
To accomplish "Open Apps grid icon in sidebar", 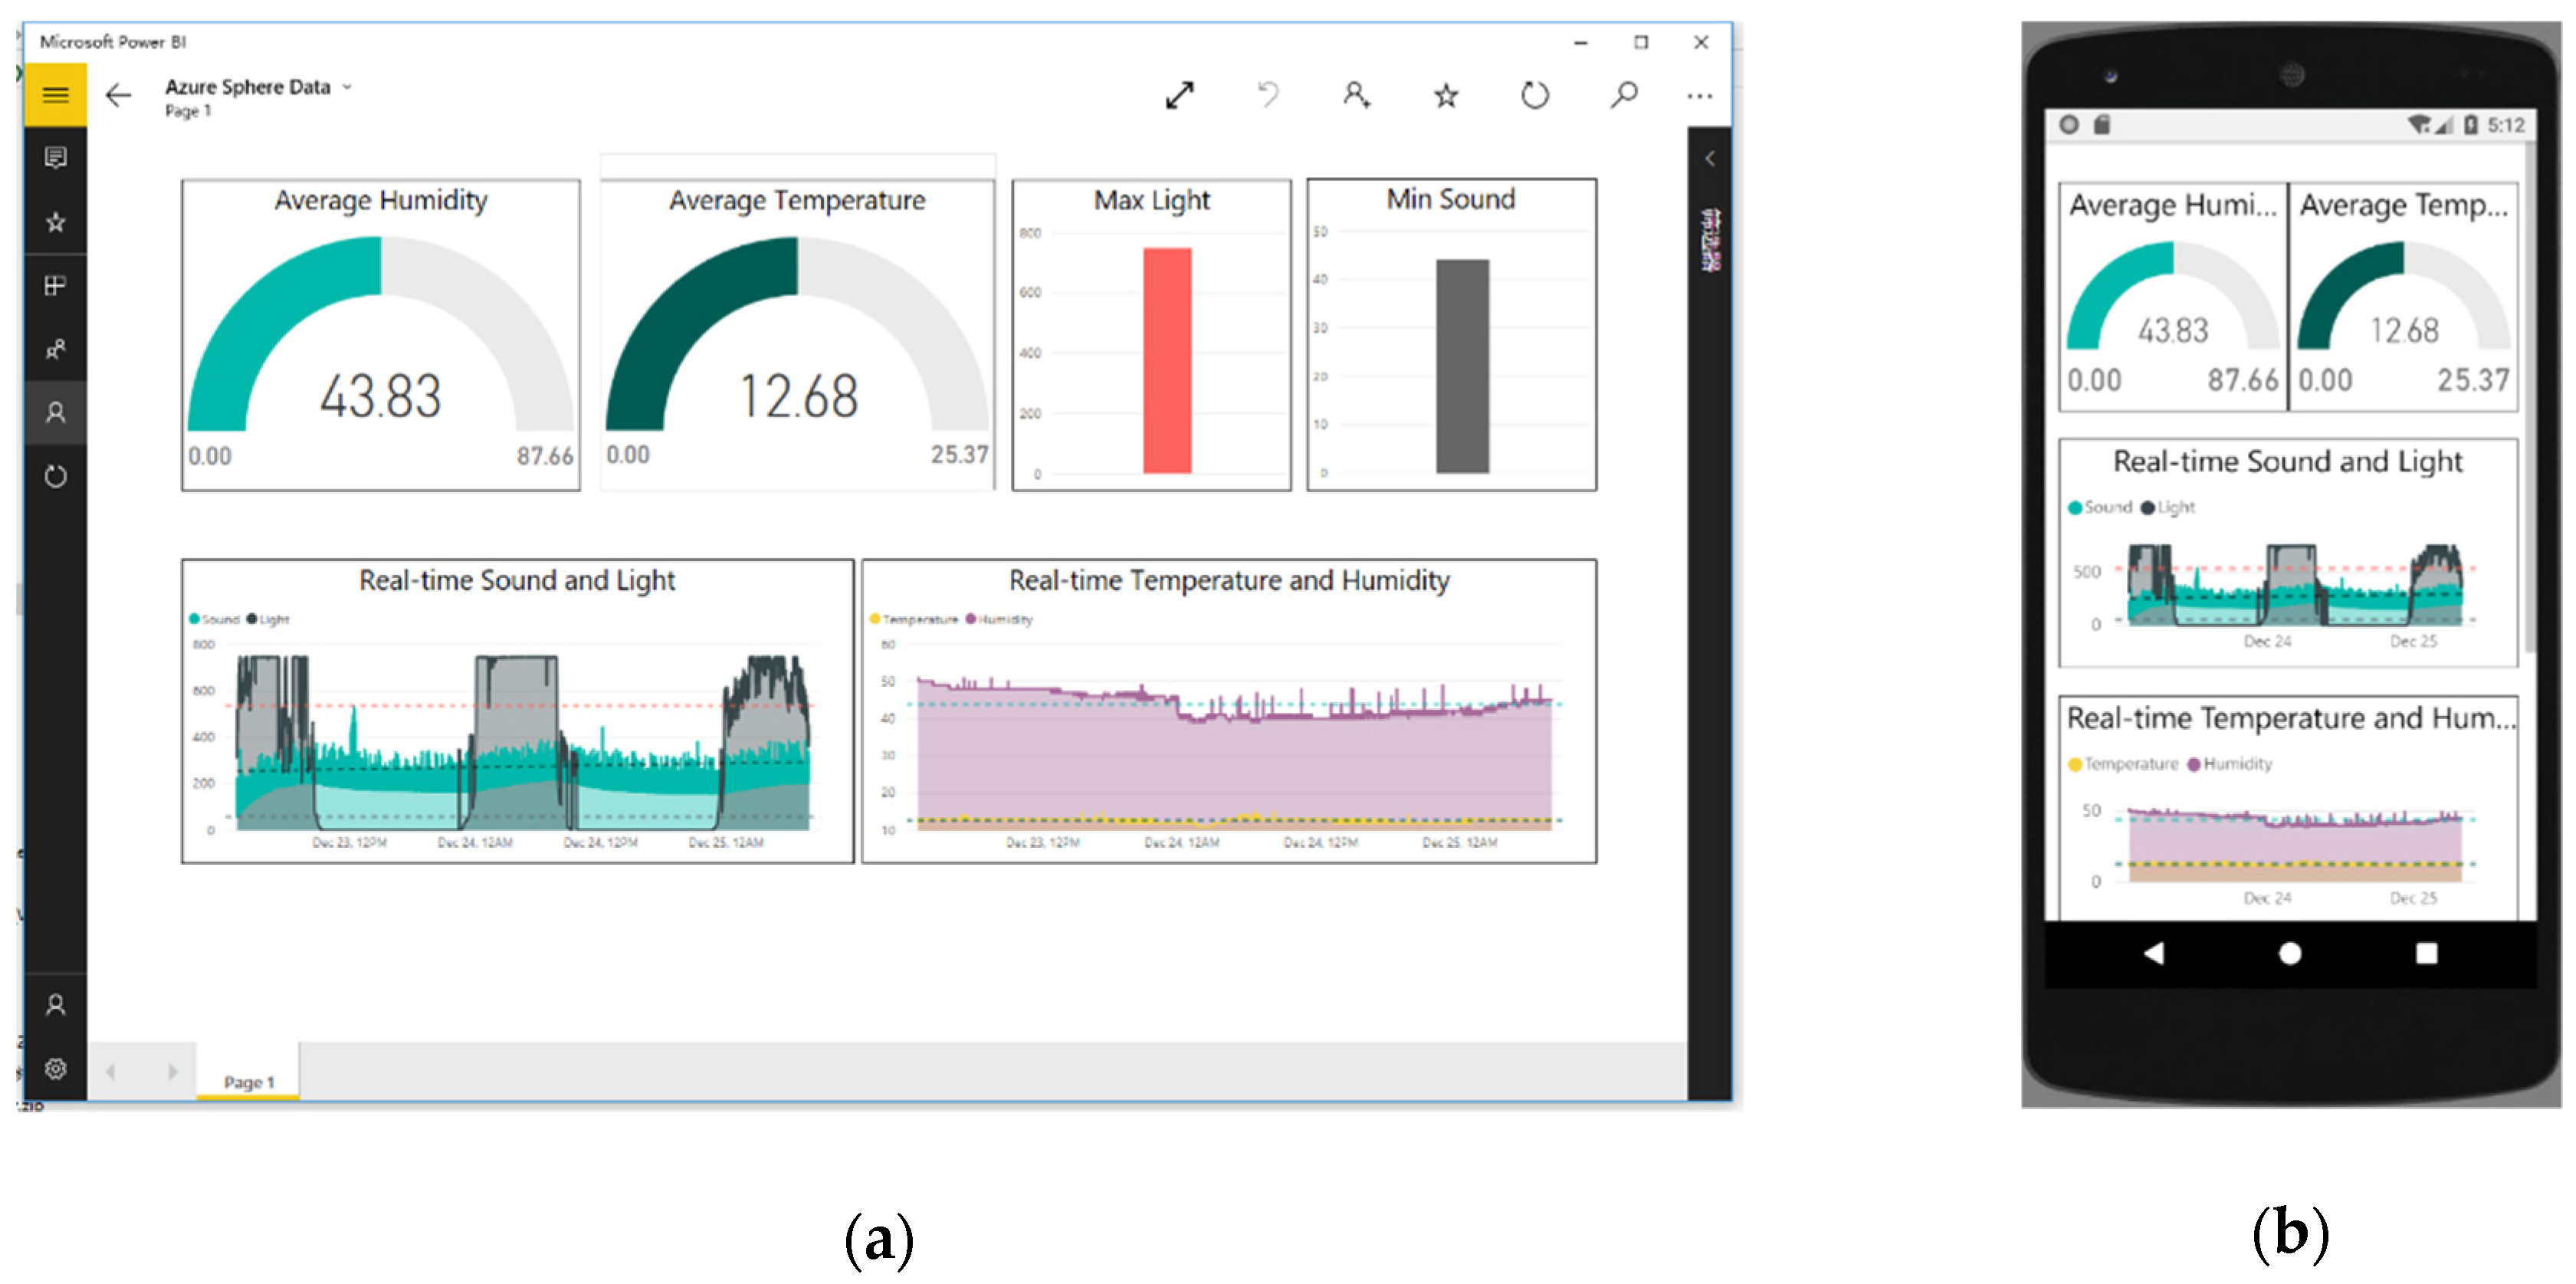I will [55, 286].
